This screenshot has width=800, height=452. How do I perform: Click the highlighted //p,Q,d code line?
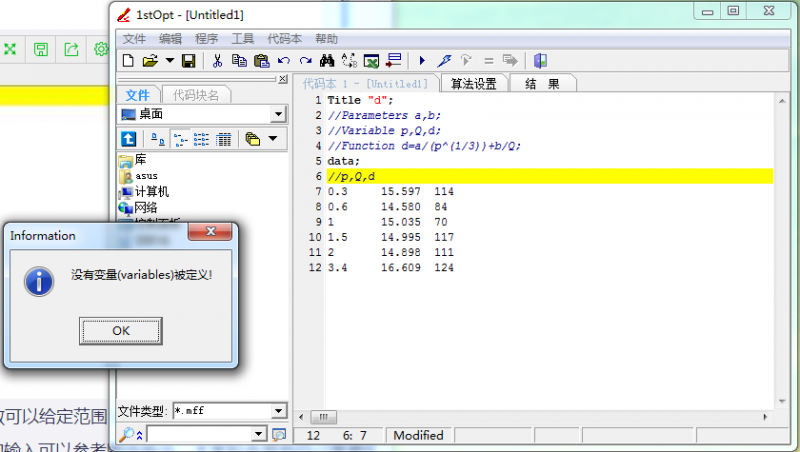coord(550,177)
